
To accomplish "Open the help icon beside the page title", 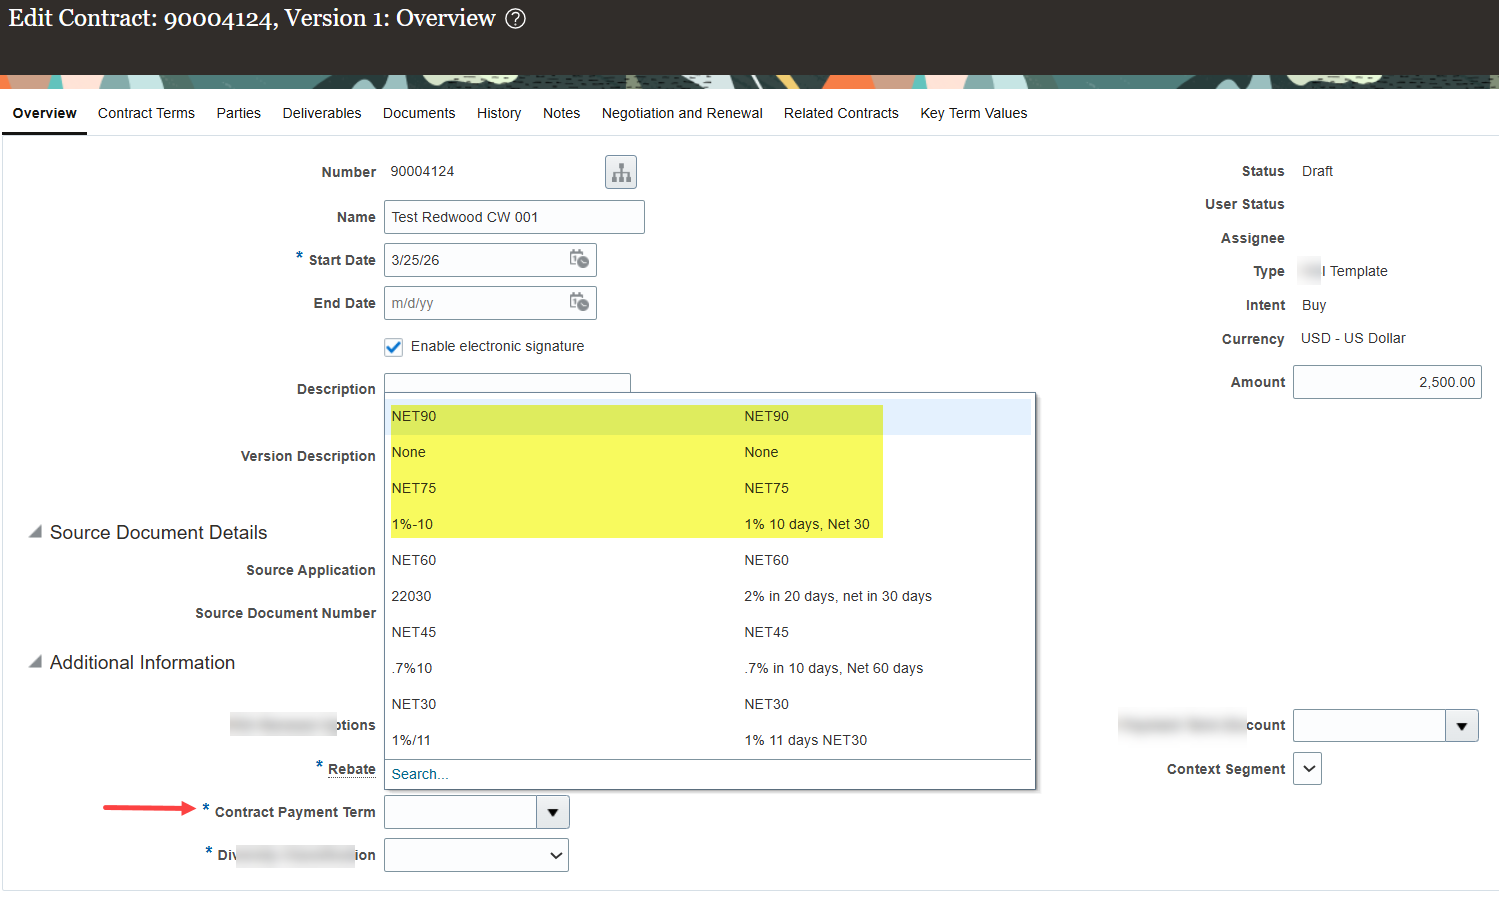I will point(515,19).
